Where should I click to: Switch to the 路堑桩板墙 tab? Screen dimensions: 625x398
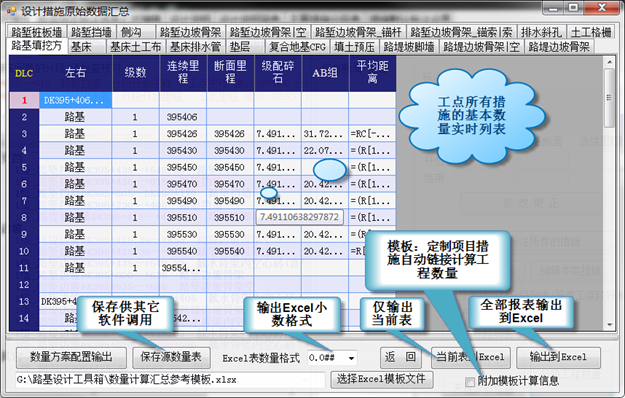(x=37, y=32)
